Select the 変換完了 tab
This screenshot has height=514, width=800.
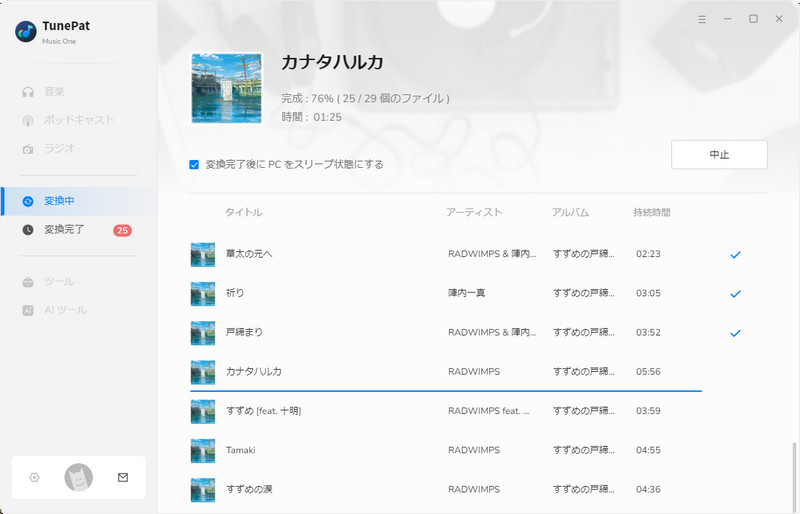(x=79, y=230)
